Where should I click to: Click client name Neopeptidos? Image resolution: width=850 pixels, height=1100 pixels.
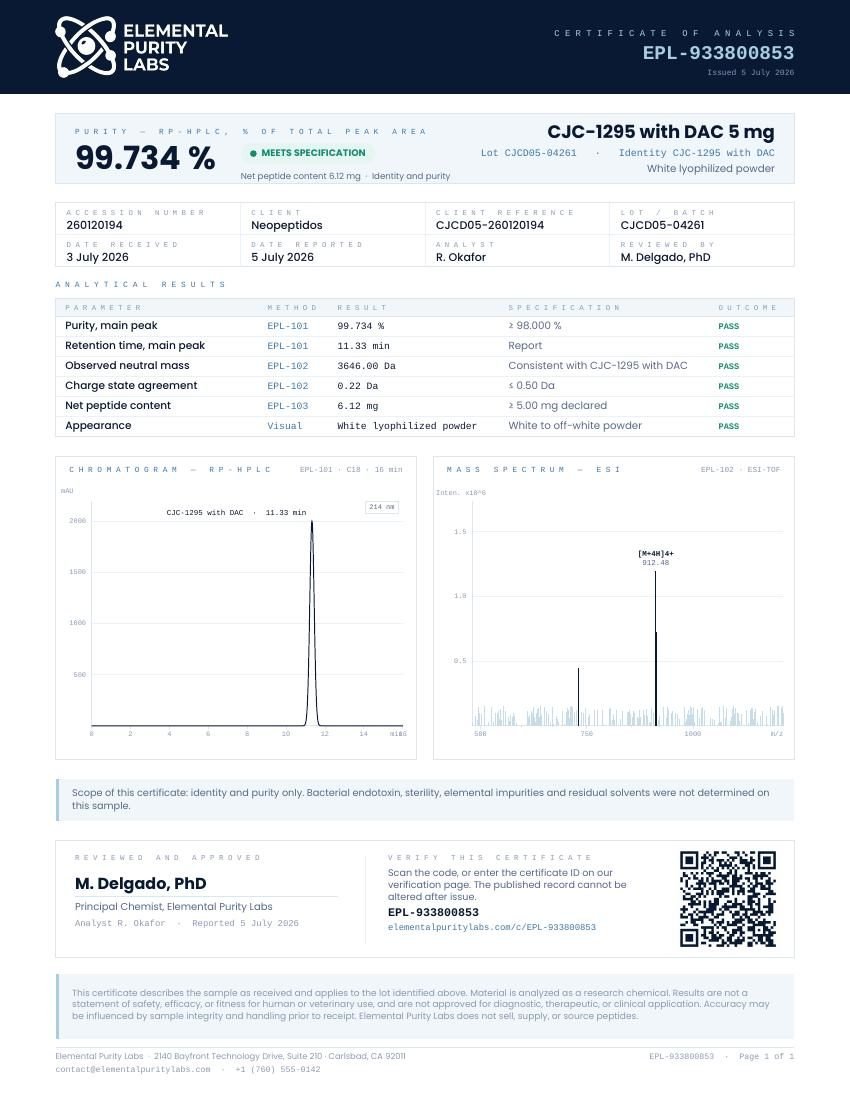[287, 225]
